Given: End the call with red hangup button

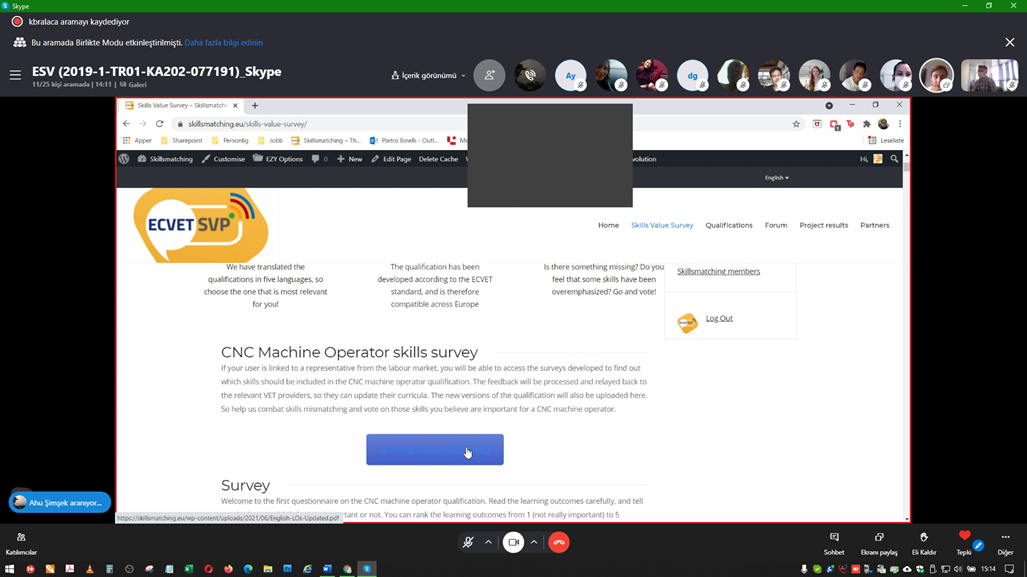Looking at the screenshot, I should coord(559,542).
